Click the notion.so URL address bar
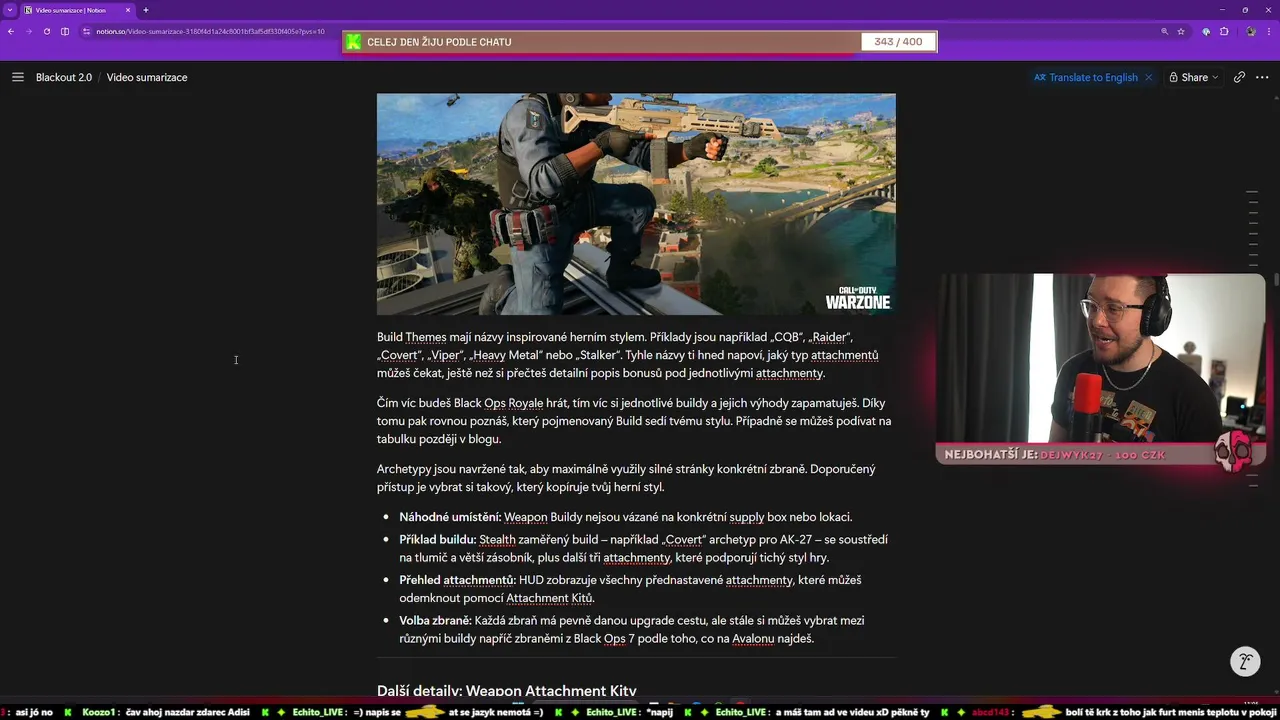This screenshot has height=720, width=1280. tap(210, 31)
